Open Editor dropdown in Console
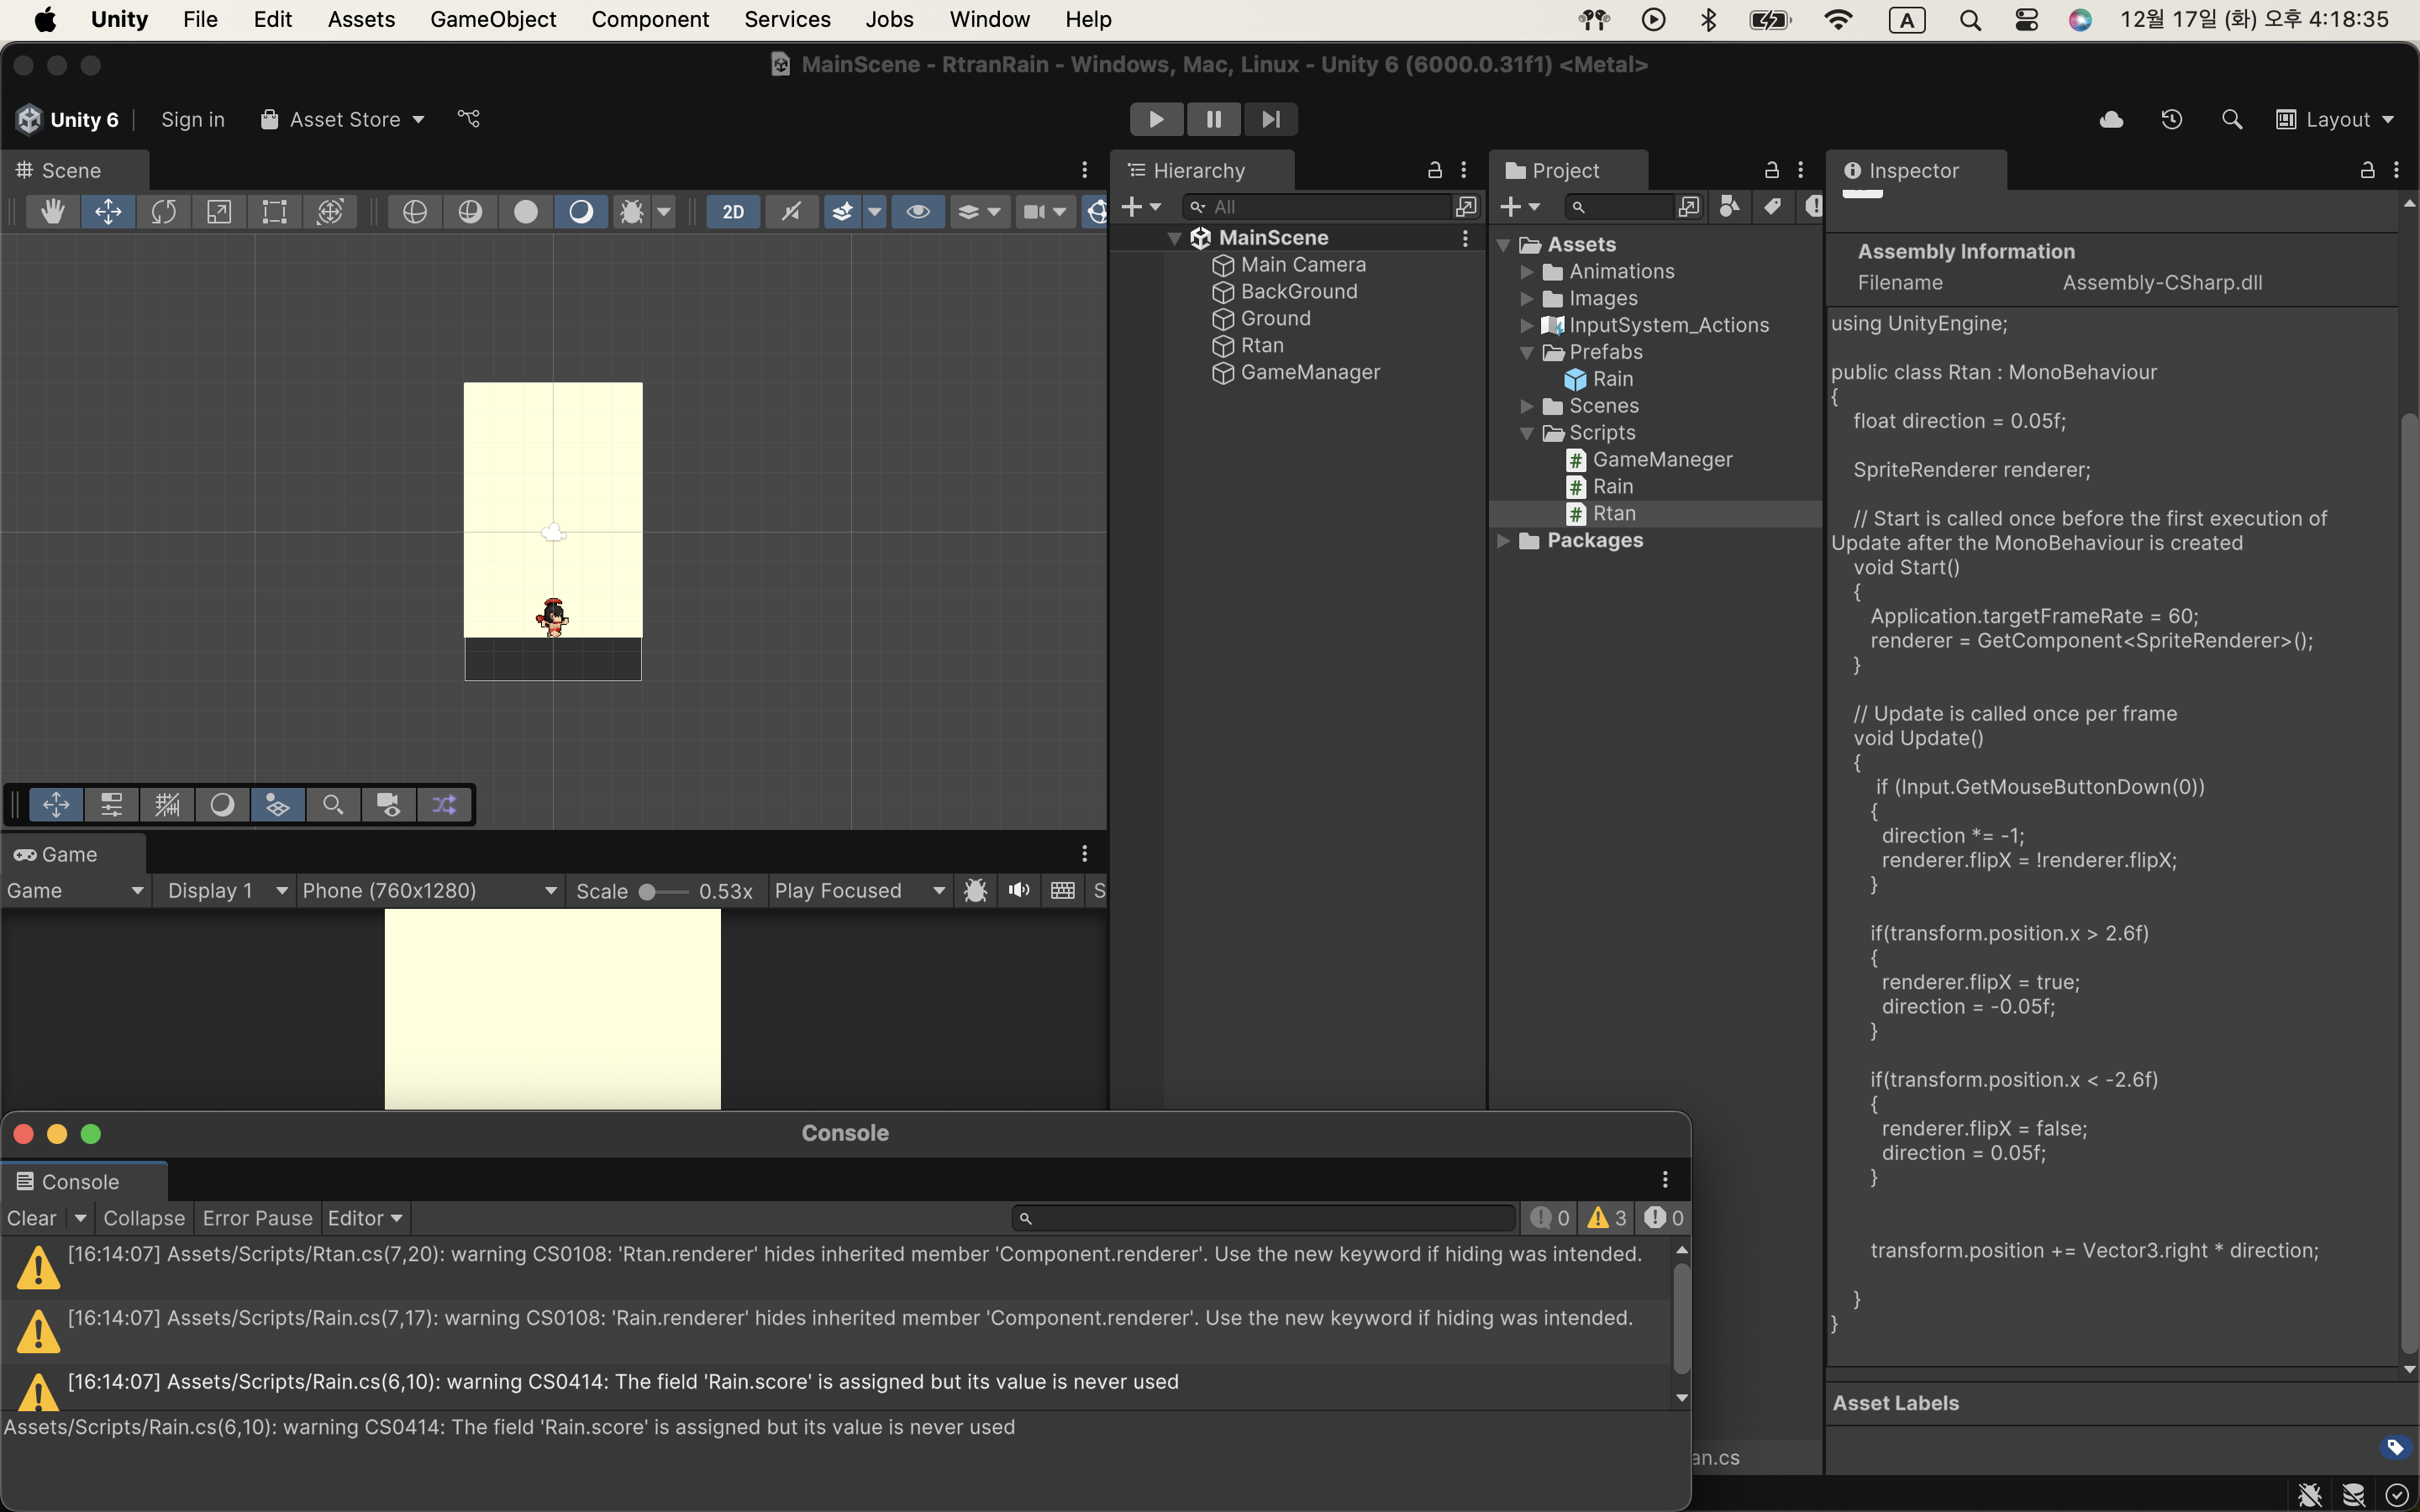Viewport: 2420px width, 1512px height. pos(365,1218)
